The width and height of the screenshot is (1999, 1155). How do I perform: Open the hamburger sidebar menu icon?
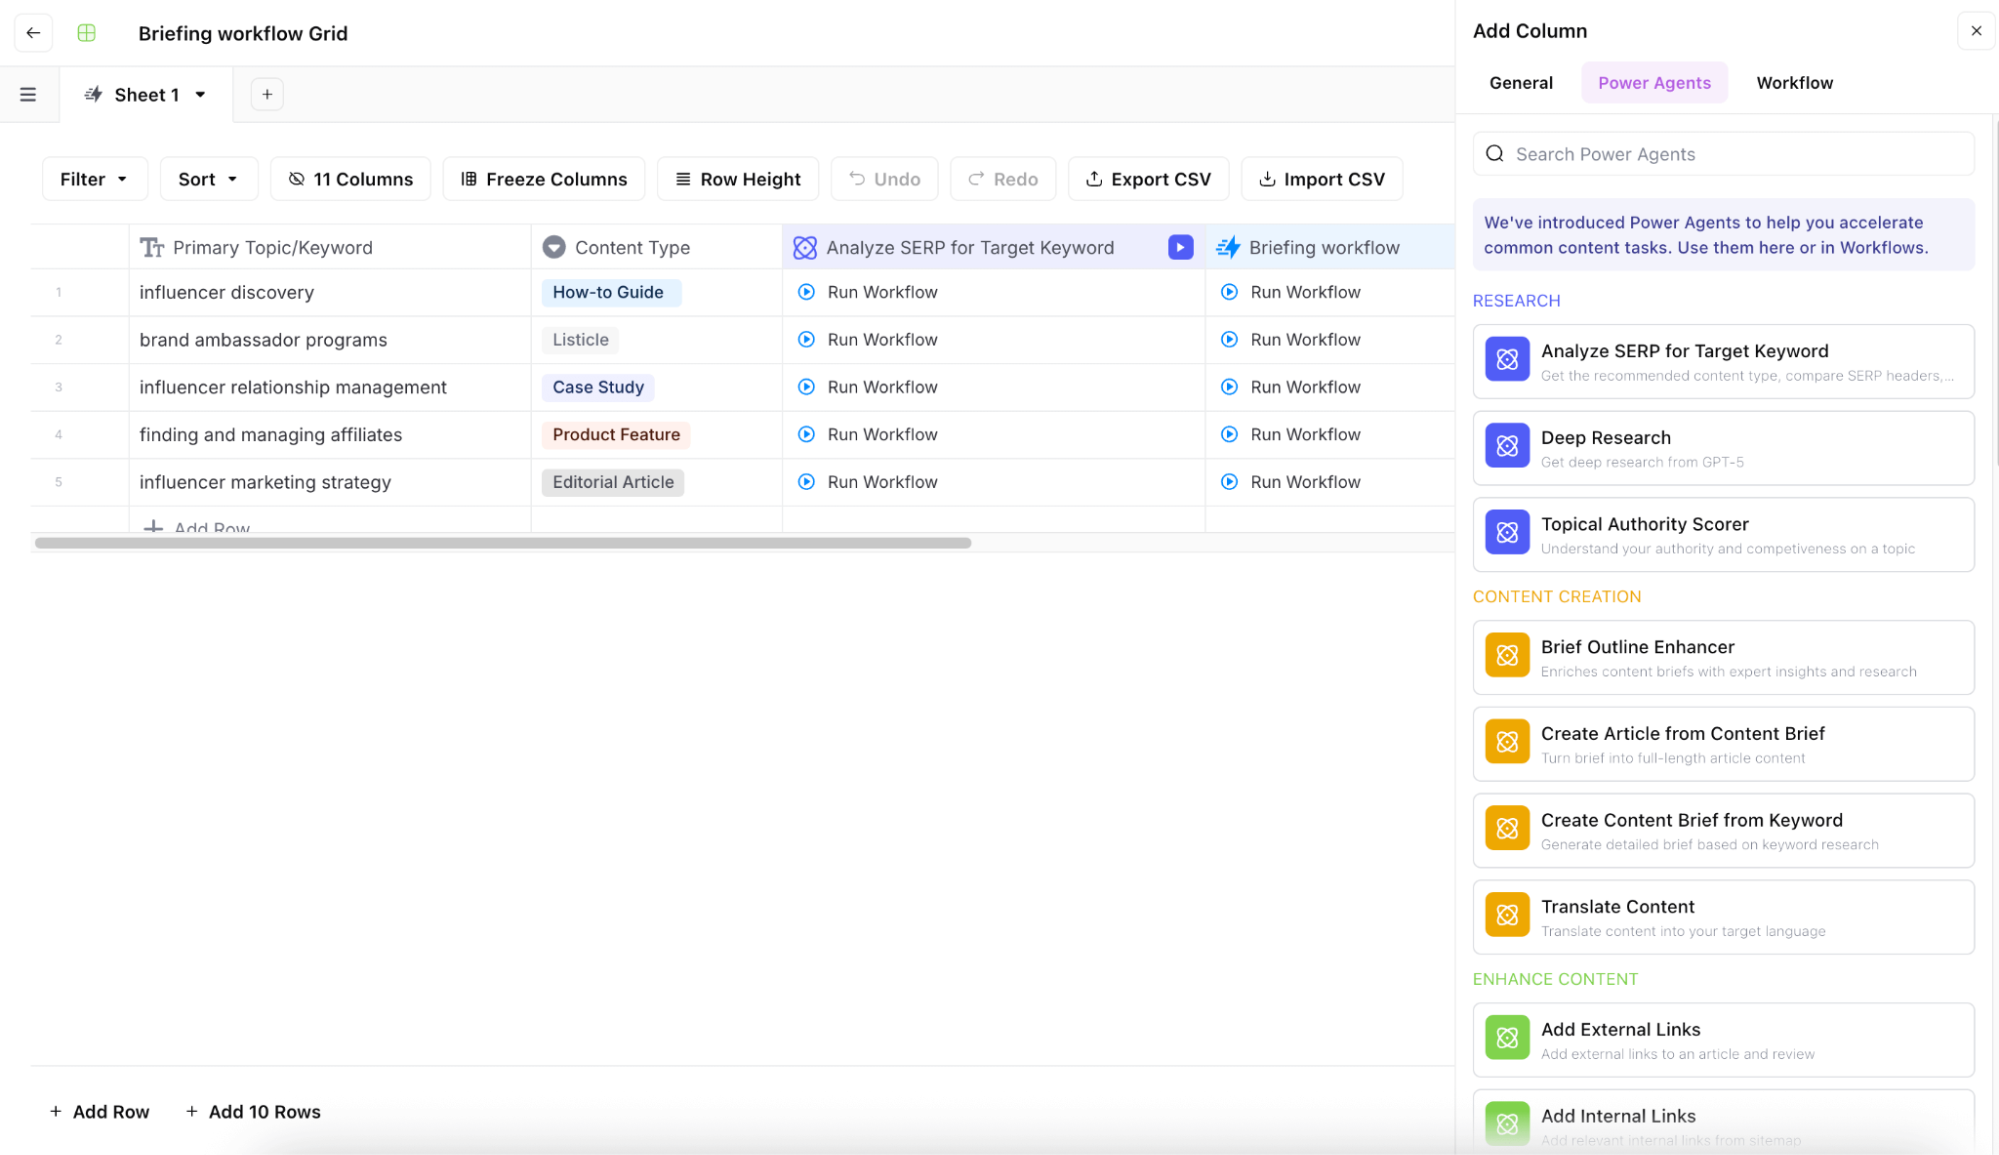coord(28,95)
